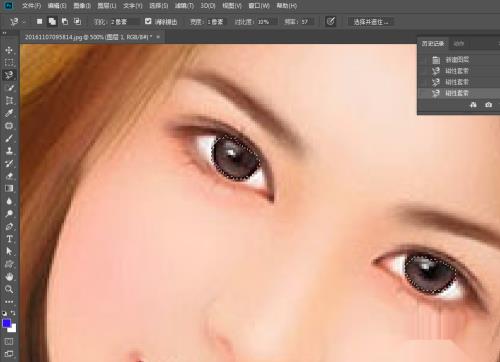Create a new snapshot with camera icon
500x362 pixels.
[x=488, y=105]
